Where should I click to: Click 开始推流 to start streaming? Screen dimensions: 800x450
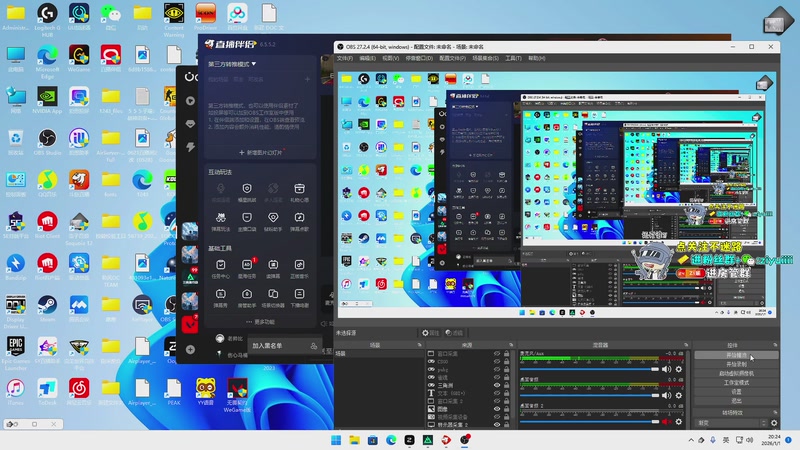coord(736,355)
